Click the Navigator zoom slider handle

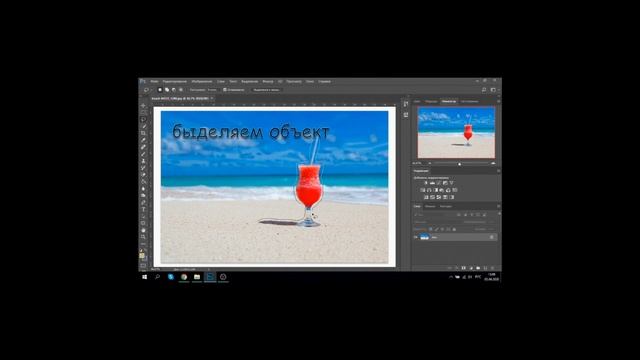click(x=460, y=164)
